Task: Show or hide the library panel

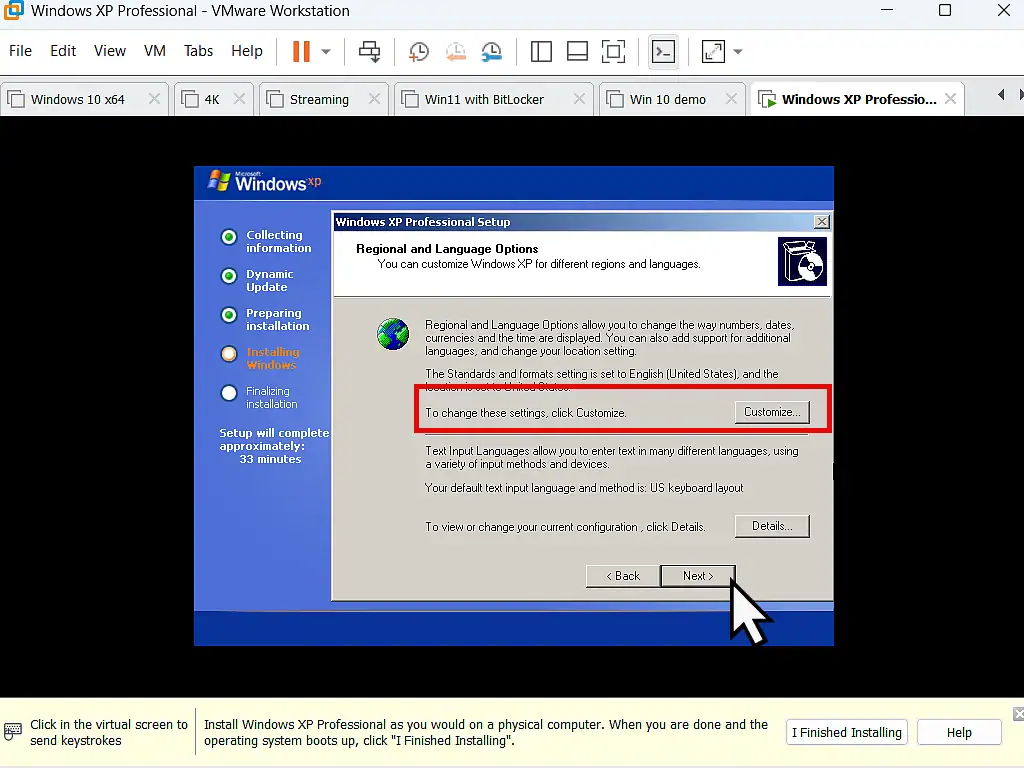Action: 542,51
